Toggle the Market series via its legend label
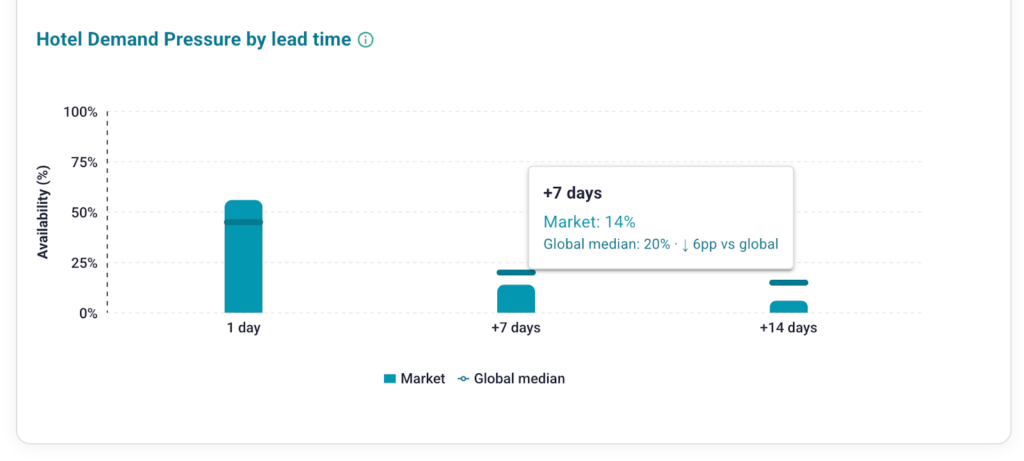 click(422, 379)
